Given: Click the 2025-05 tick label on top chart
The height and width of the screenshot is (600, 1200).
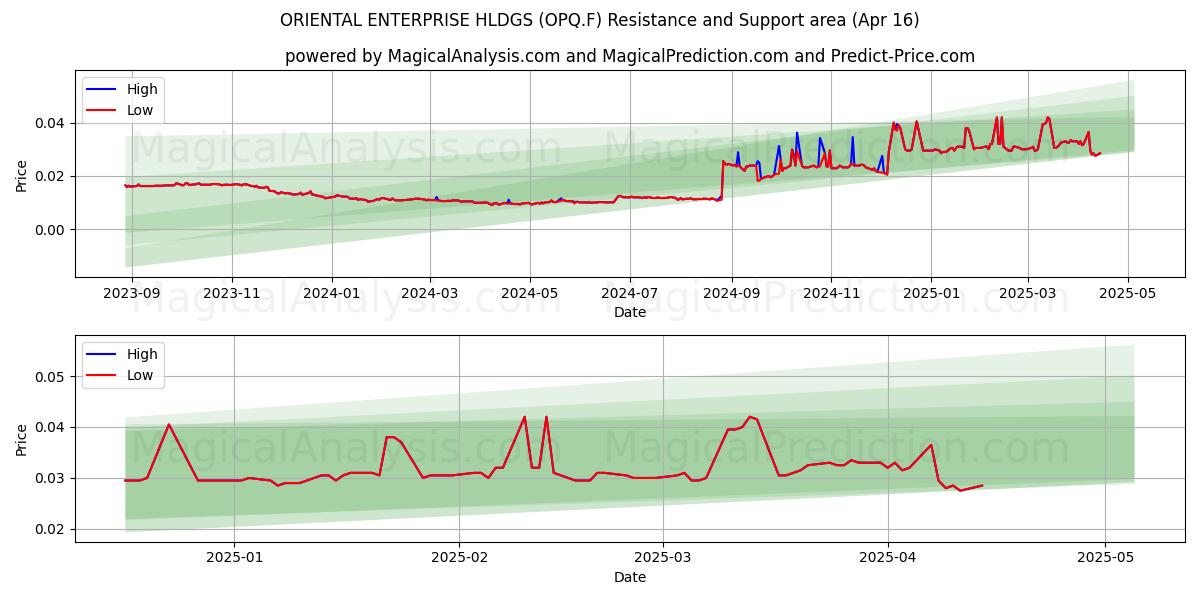Looking at the screenshot, I should pyautogui.click(x=1128, y=294).
